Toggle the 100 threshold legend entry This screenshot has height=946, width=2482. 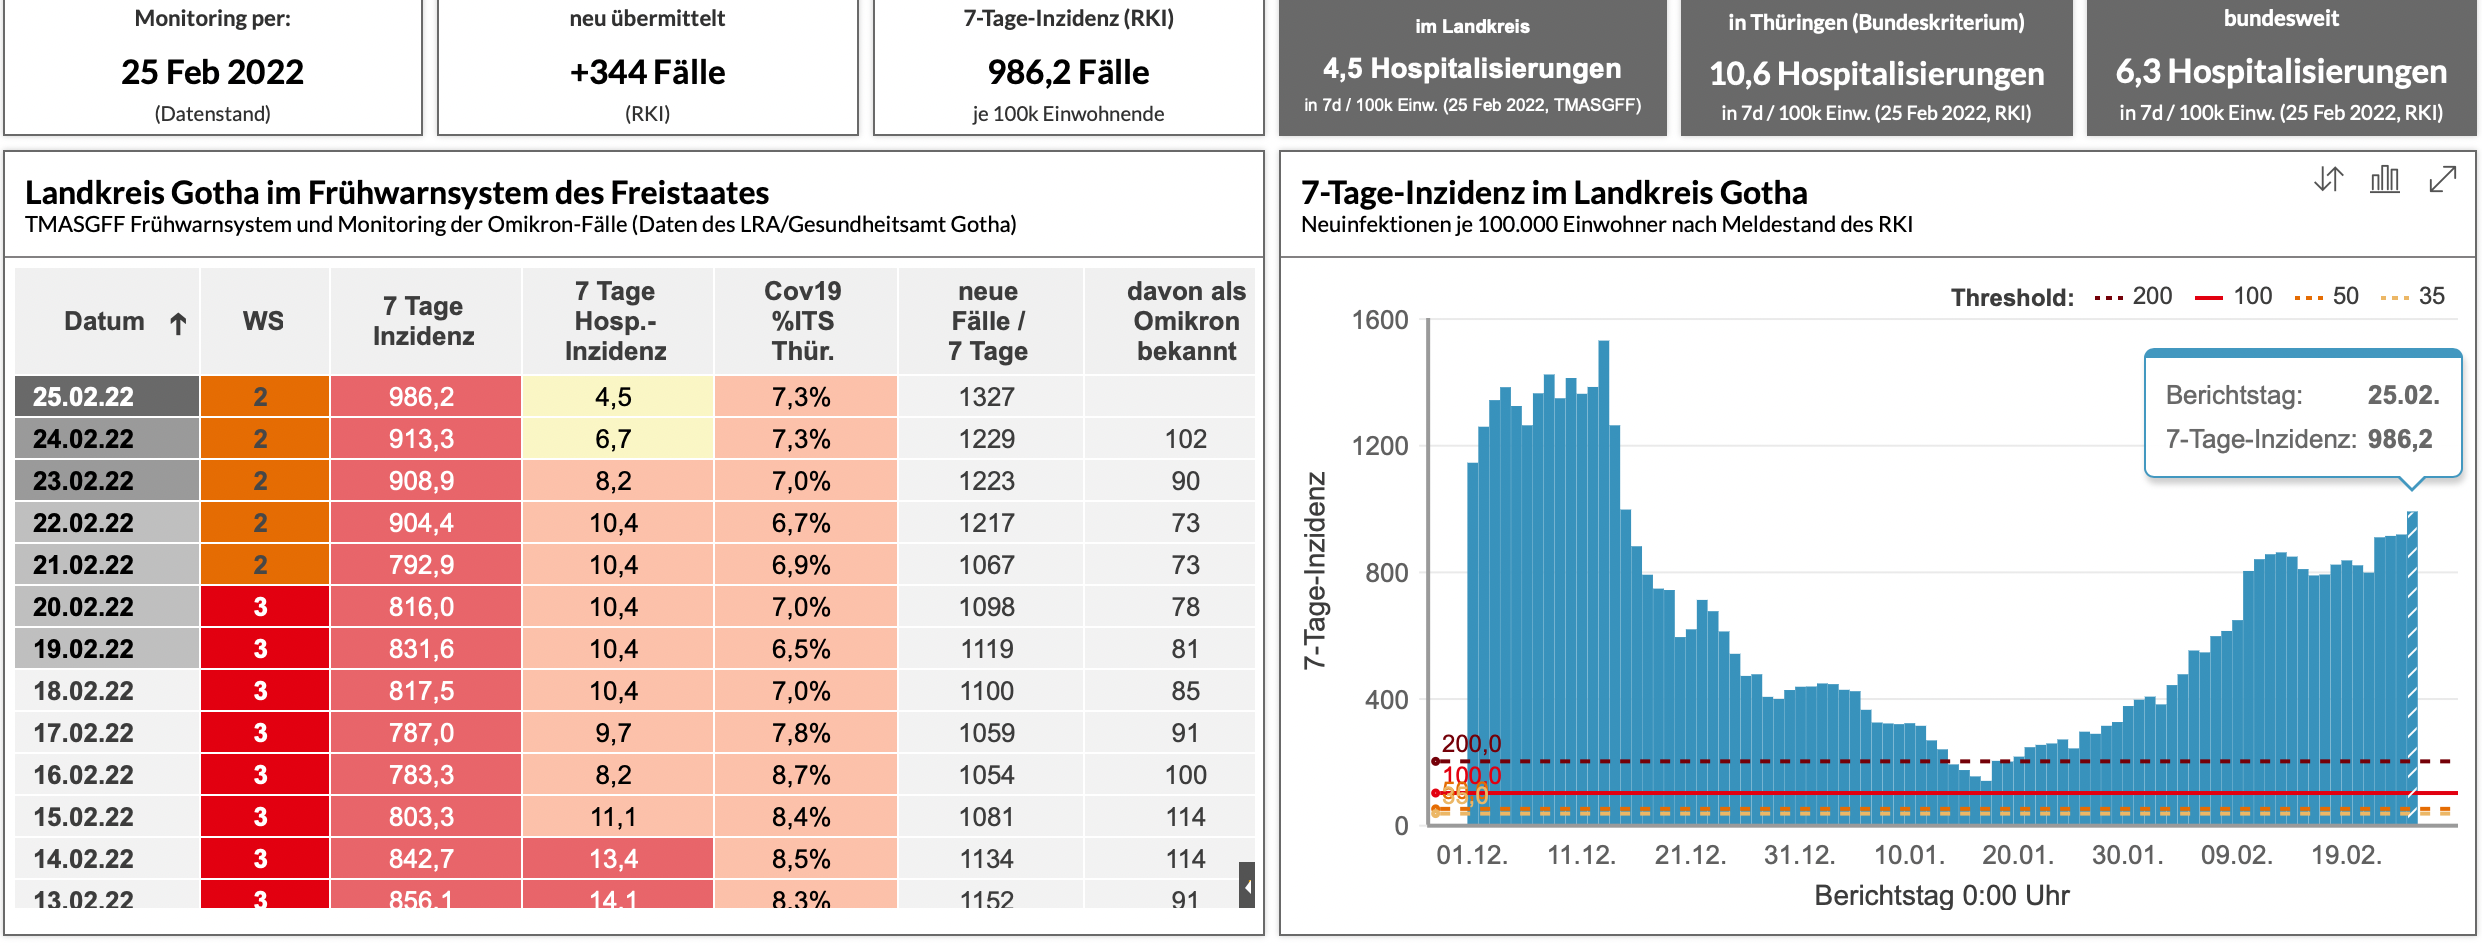click(2233, 296)
